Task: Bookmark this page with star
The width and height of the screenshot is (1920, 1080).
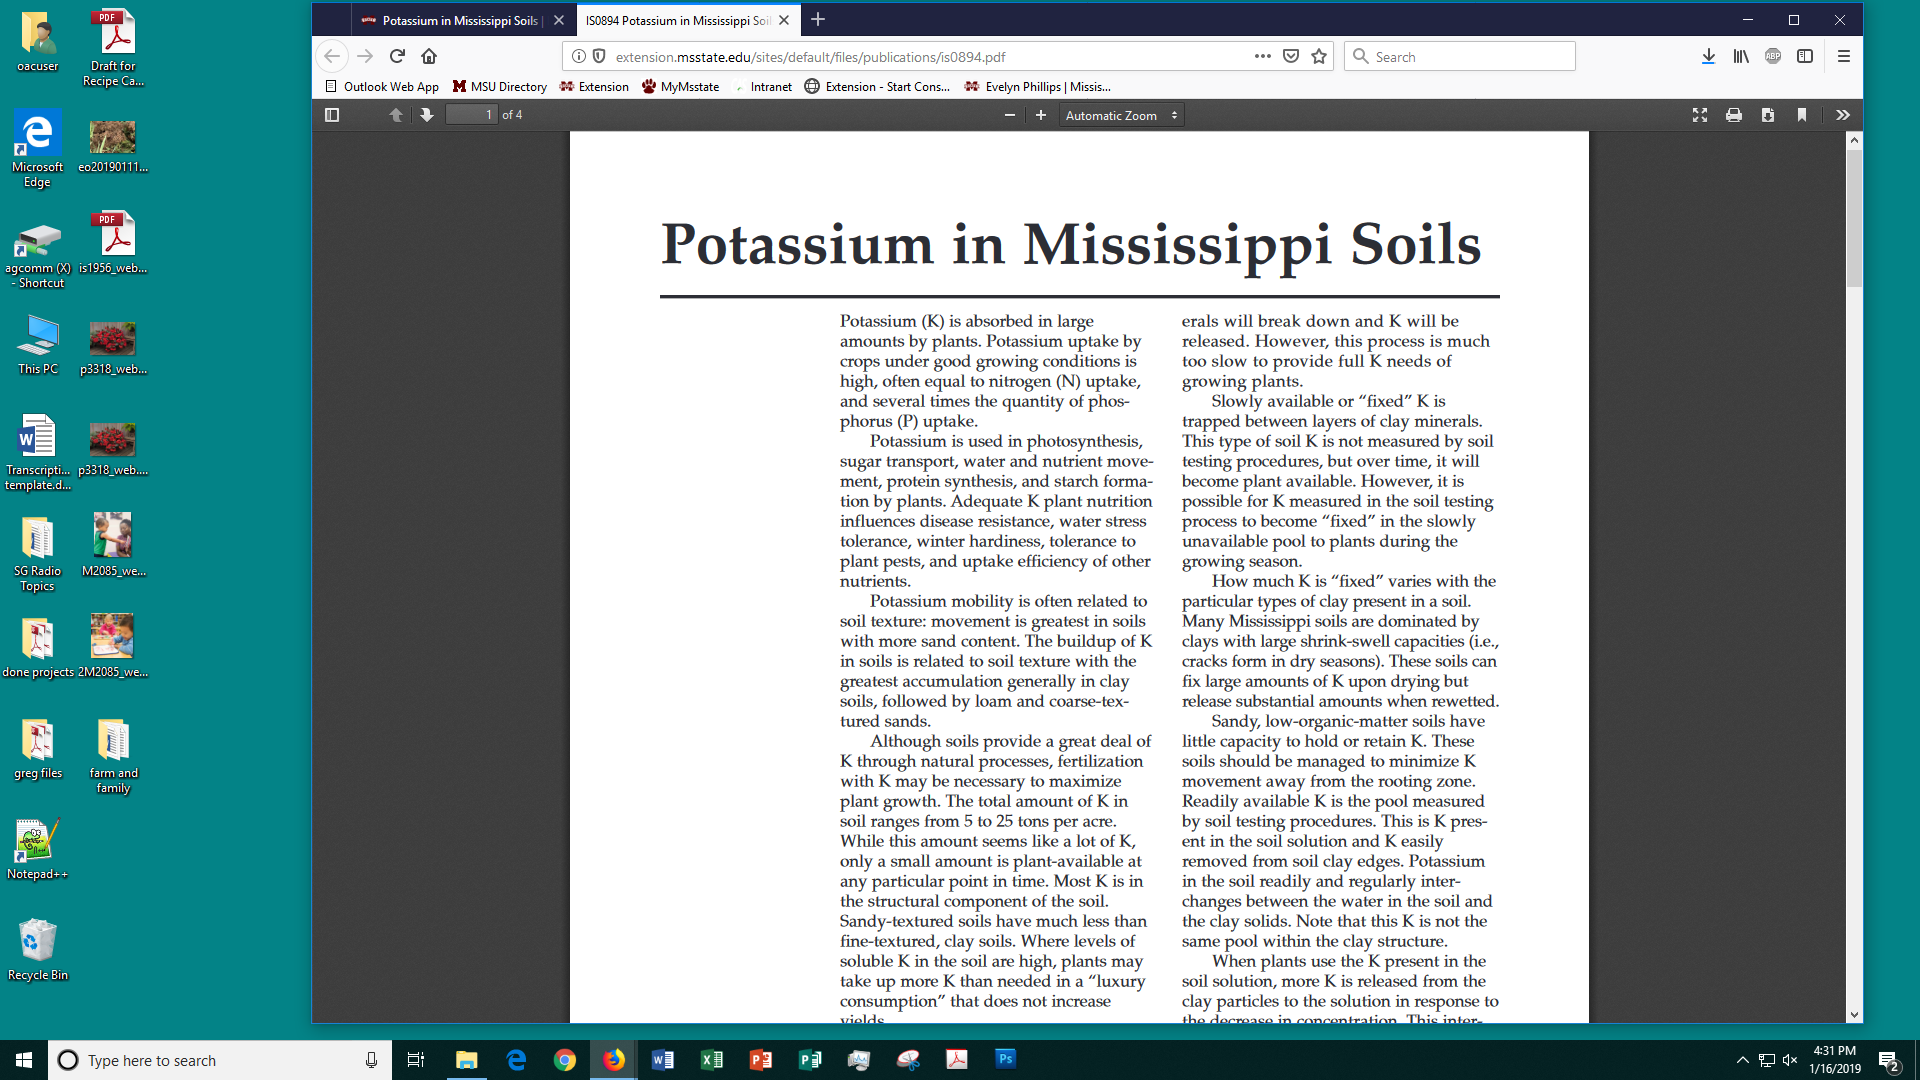Action: tap(1319, 56)
